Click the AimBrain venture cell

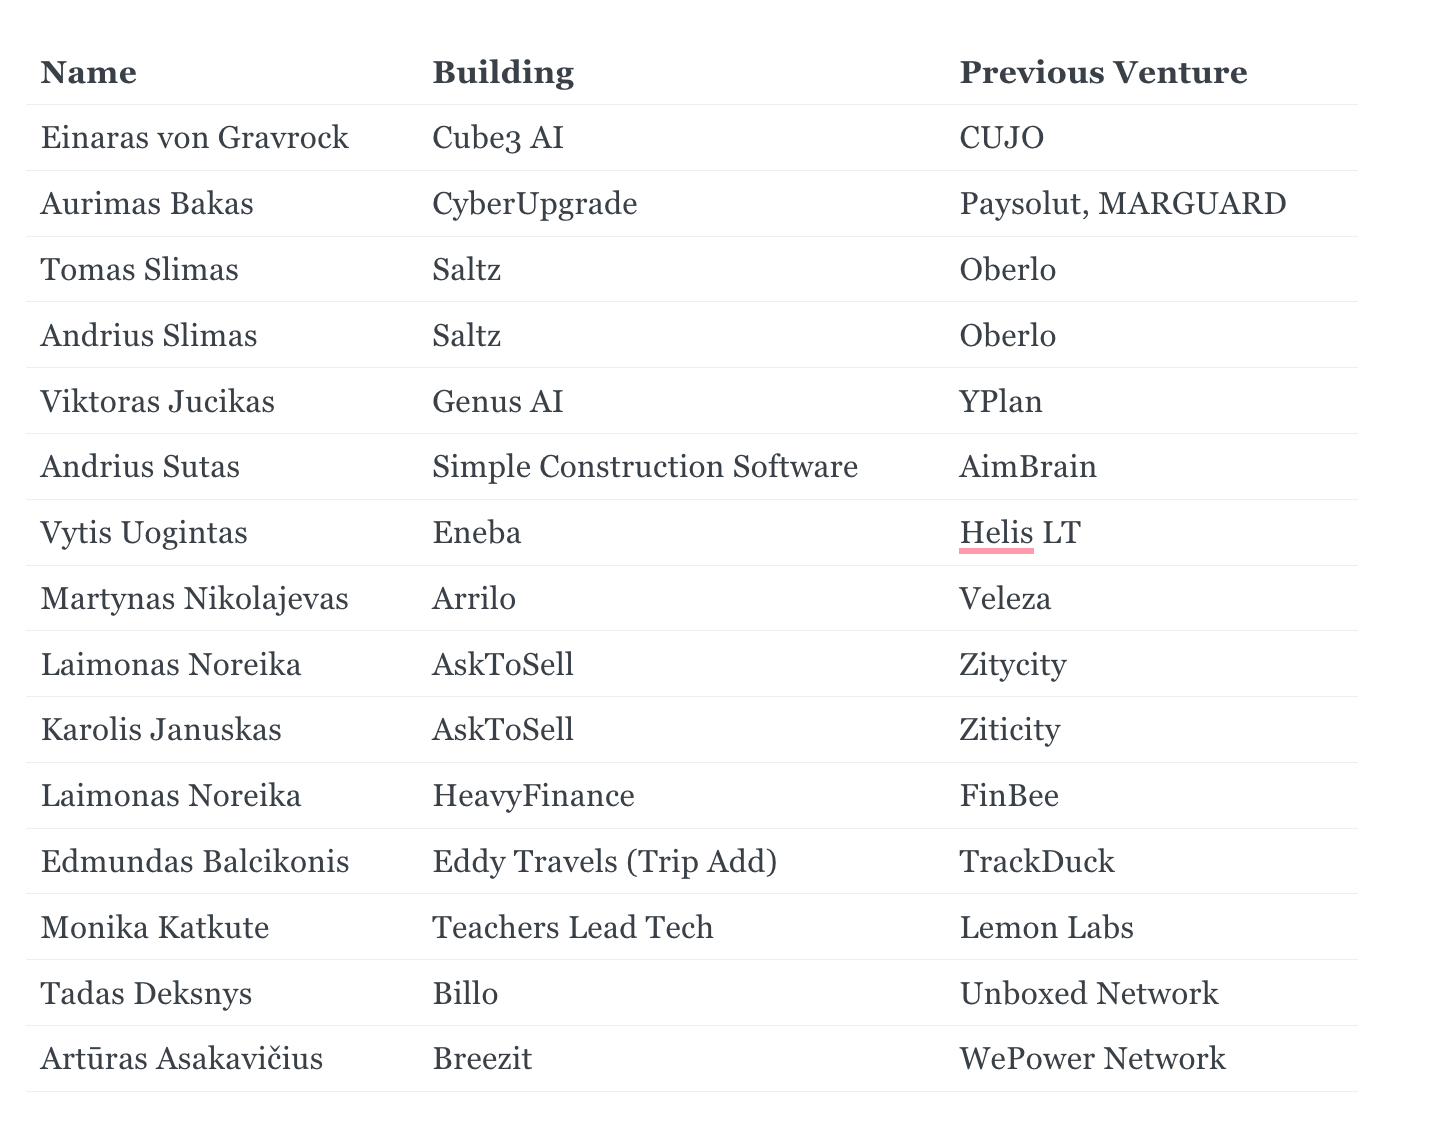click(x=1027, y=467)
